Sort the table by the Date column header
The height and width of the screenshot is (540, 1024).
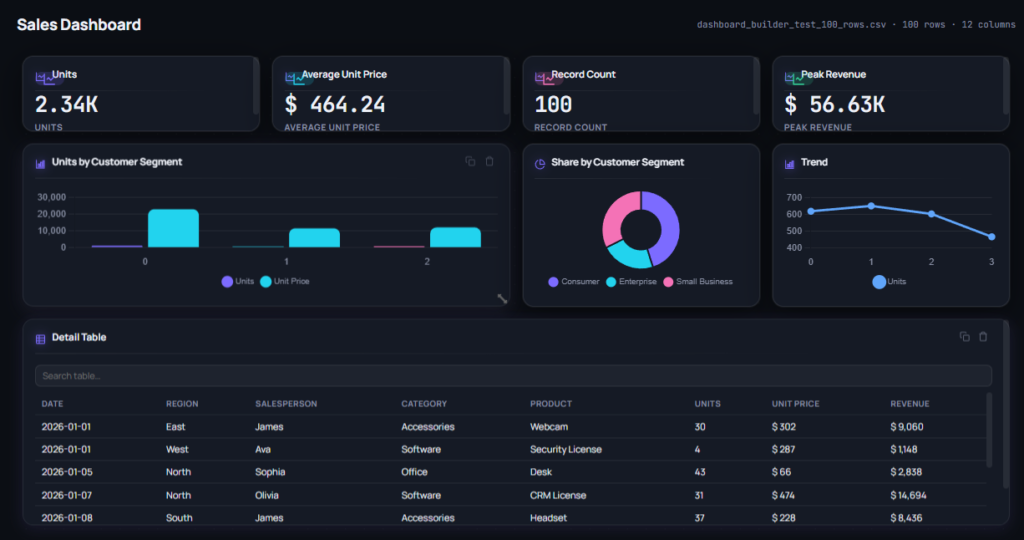pos(52,404)
